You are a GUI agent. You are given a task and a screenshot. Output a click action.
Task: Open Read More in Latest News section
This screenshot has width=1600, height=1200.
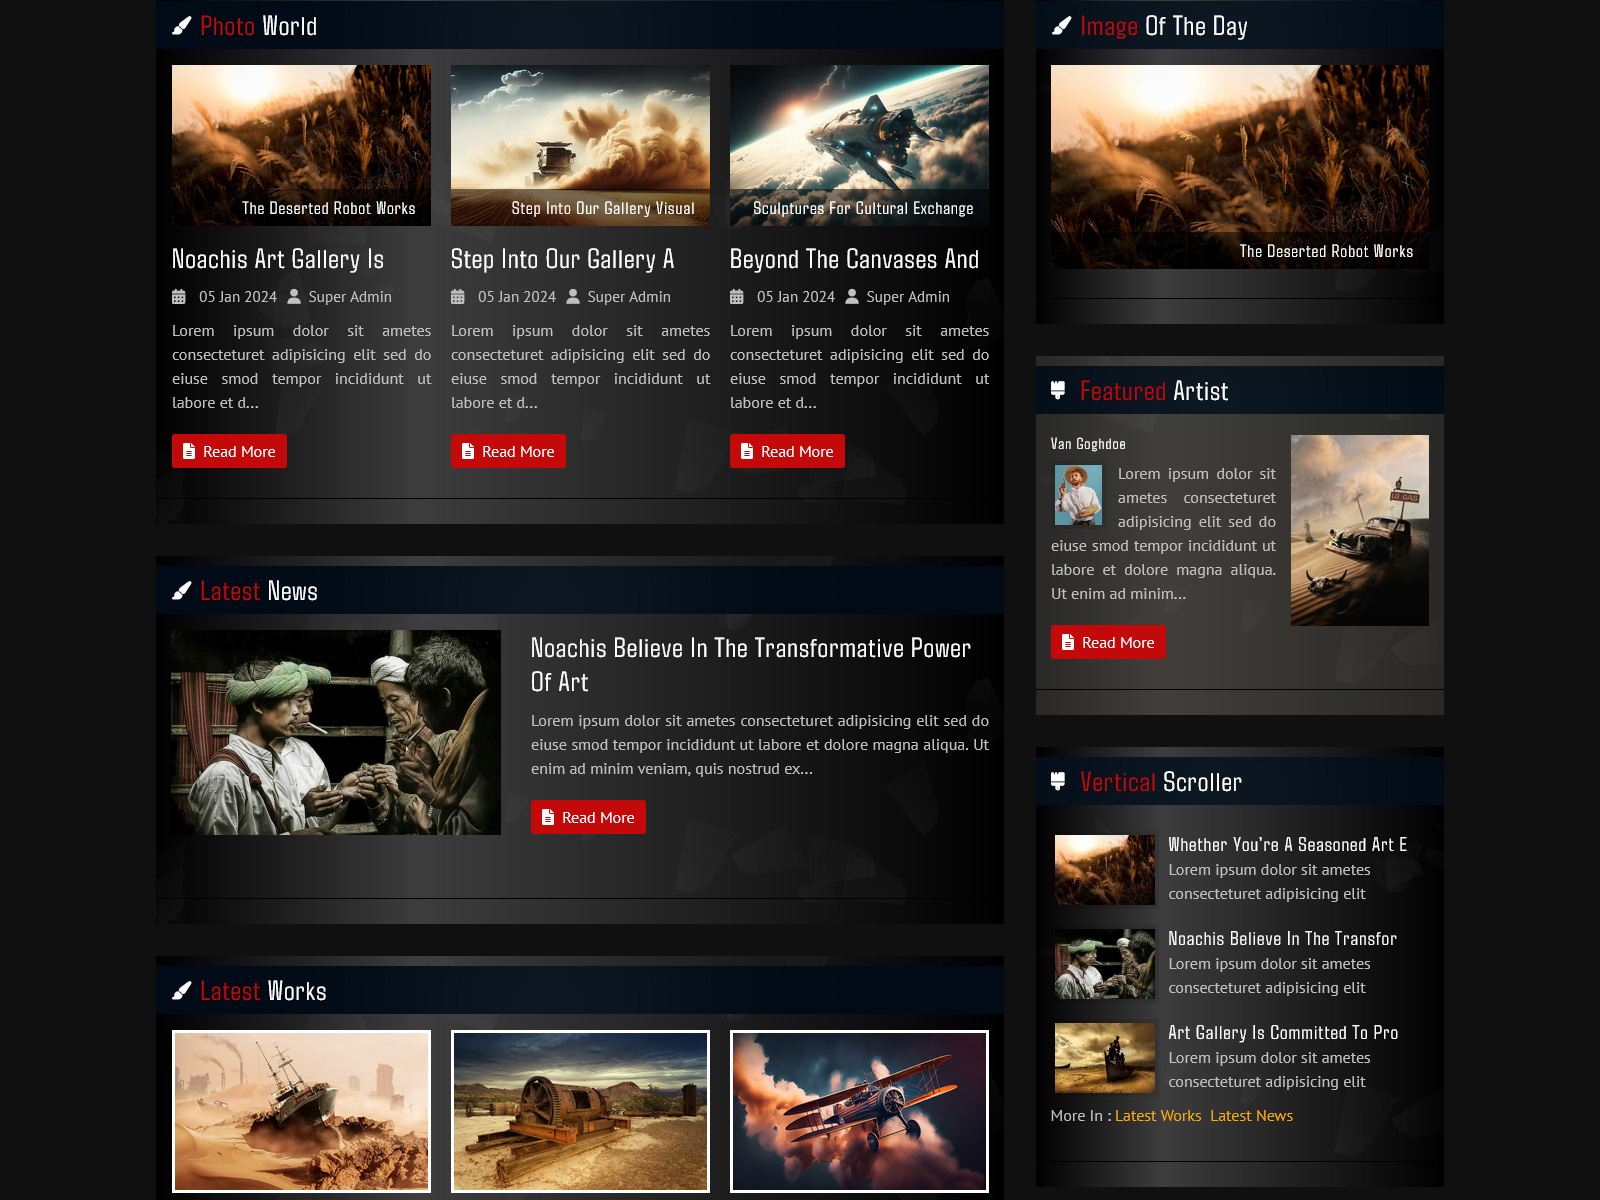pos(588,817)
